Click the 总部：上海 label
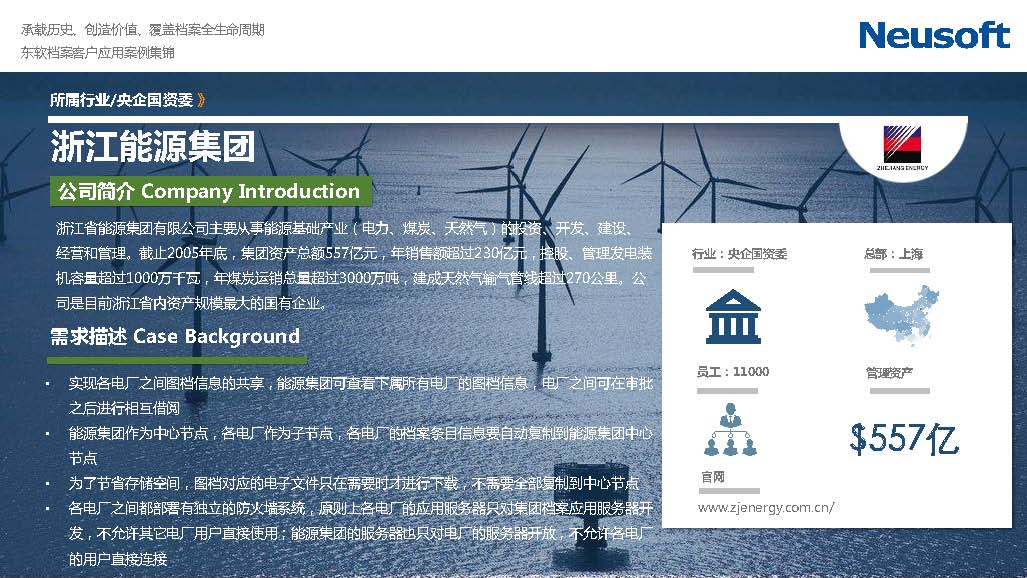 (893, 254)
